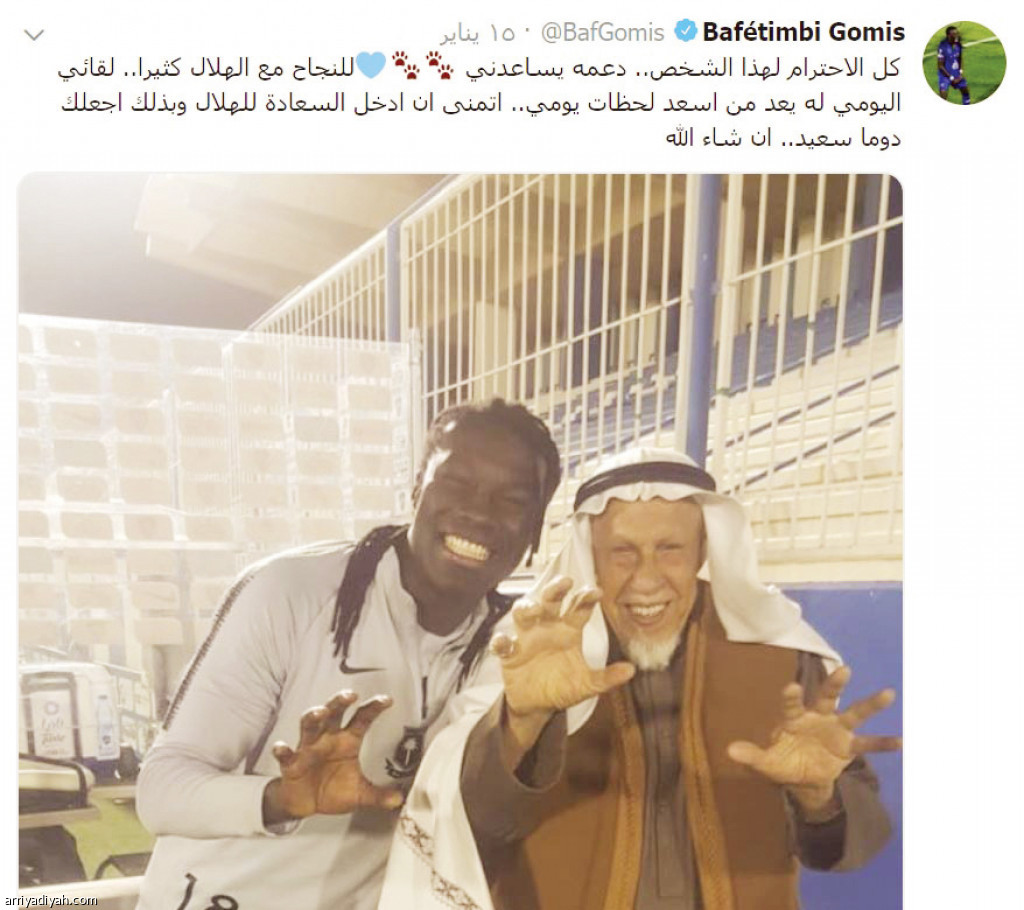This screenshot has height=910, width=1024.
Task: Open the round profile avatar
Action: coord(964,63)
